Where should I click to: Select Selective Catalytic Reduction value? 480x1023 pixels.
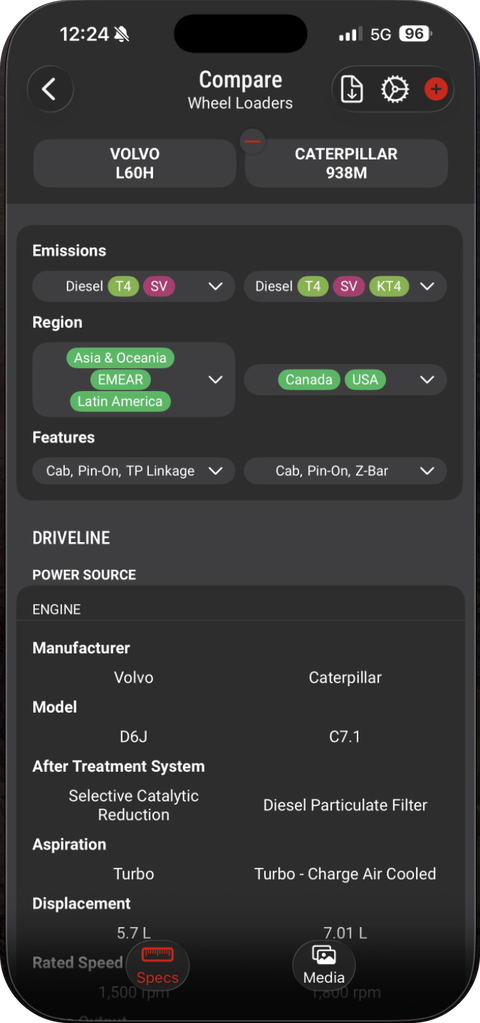(x=134, y=805)
